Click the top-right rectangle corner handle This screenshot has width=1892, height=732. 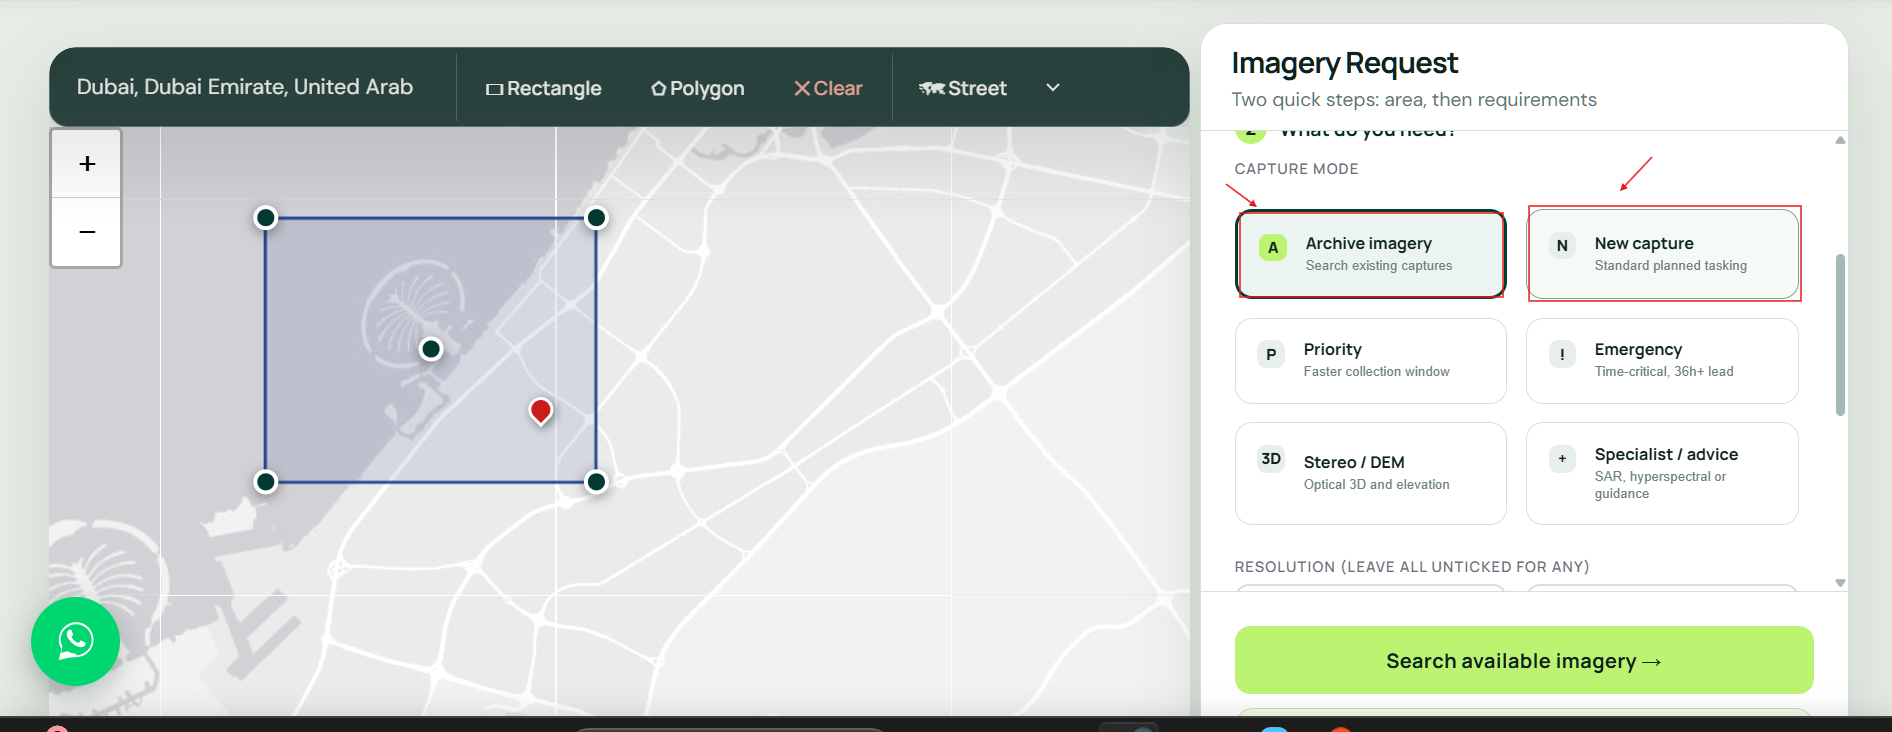(596, 218)
